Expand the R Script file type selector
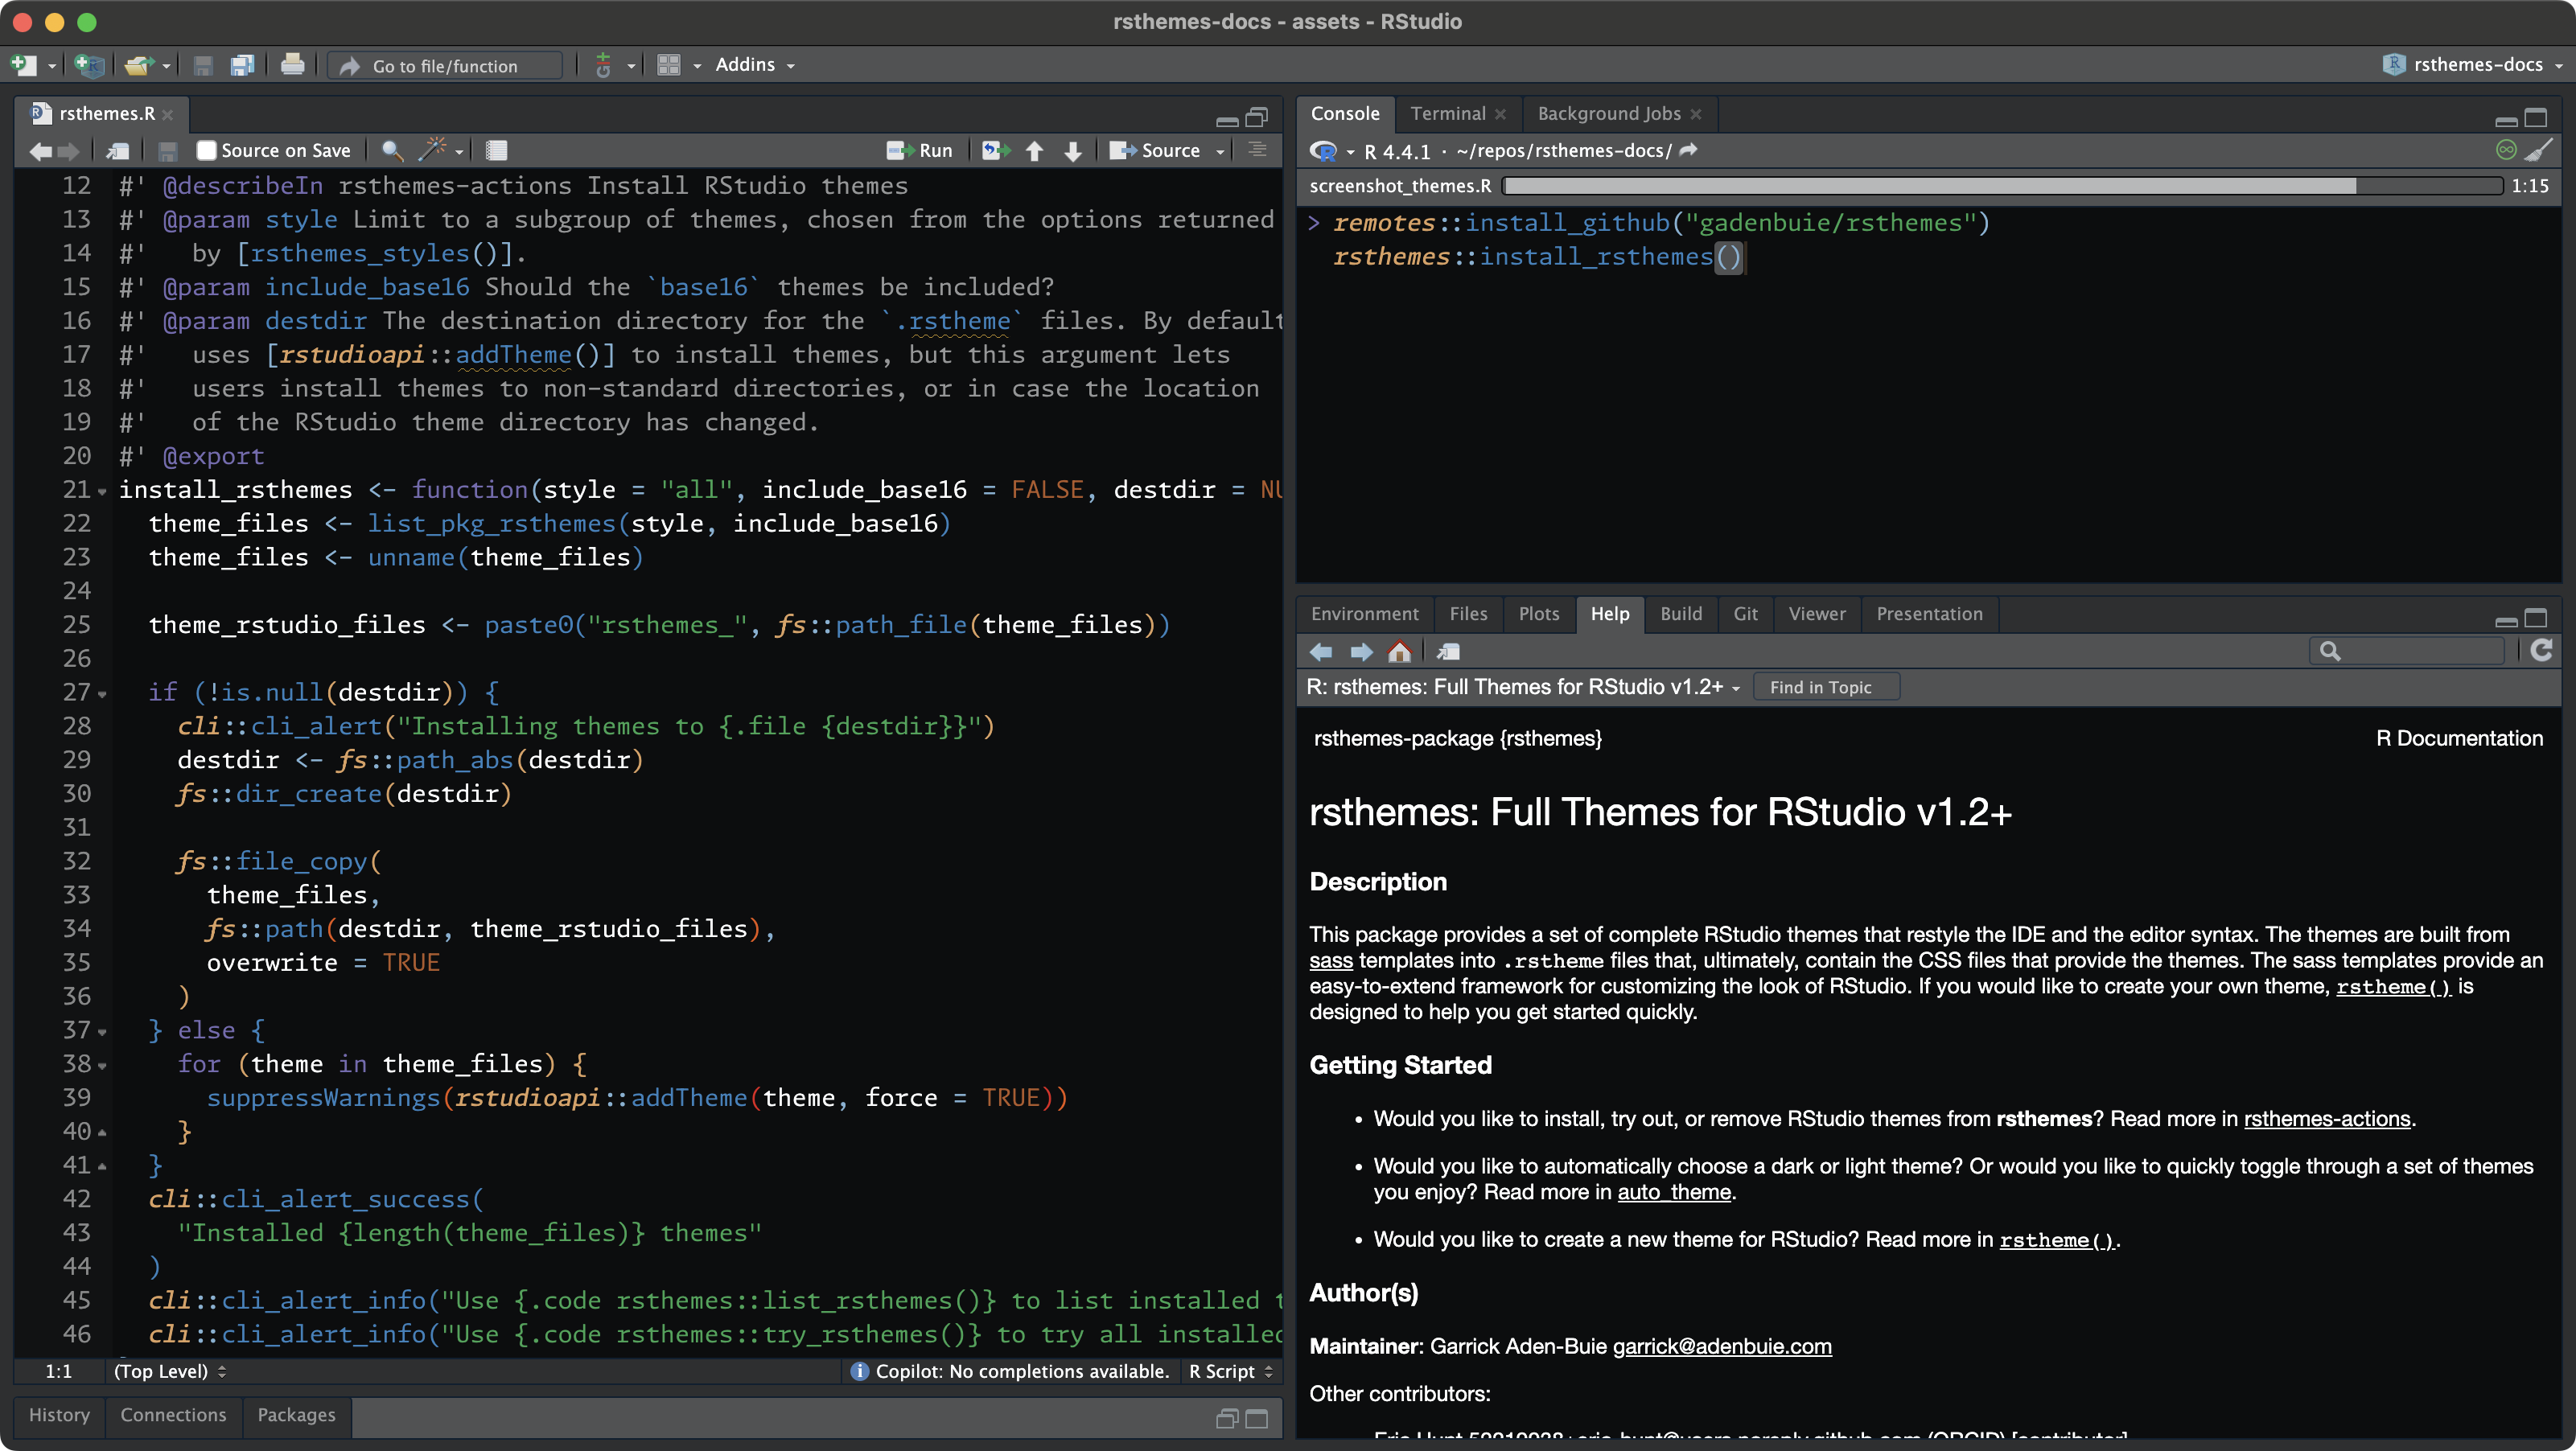 1230,1371
